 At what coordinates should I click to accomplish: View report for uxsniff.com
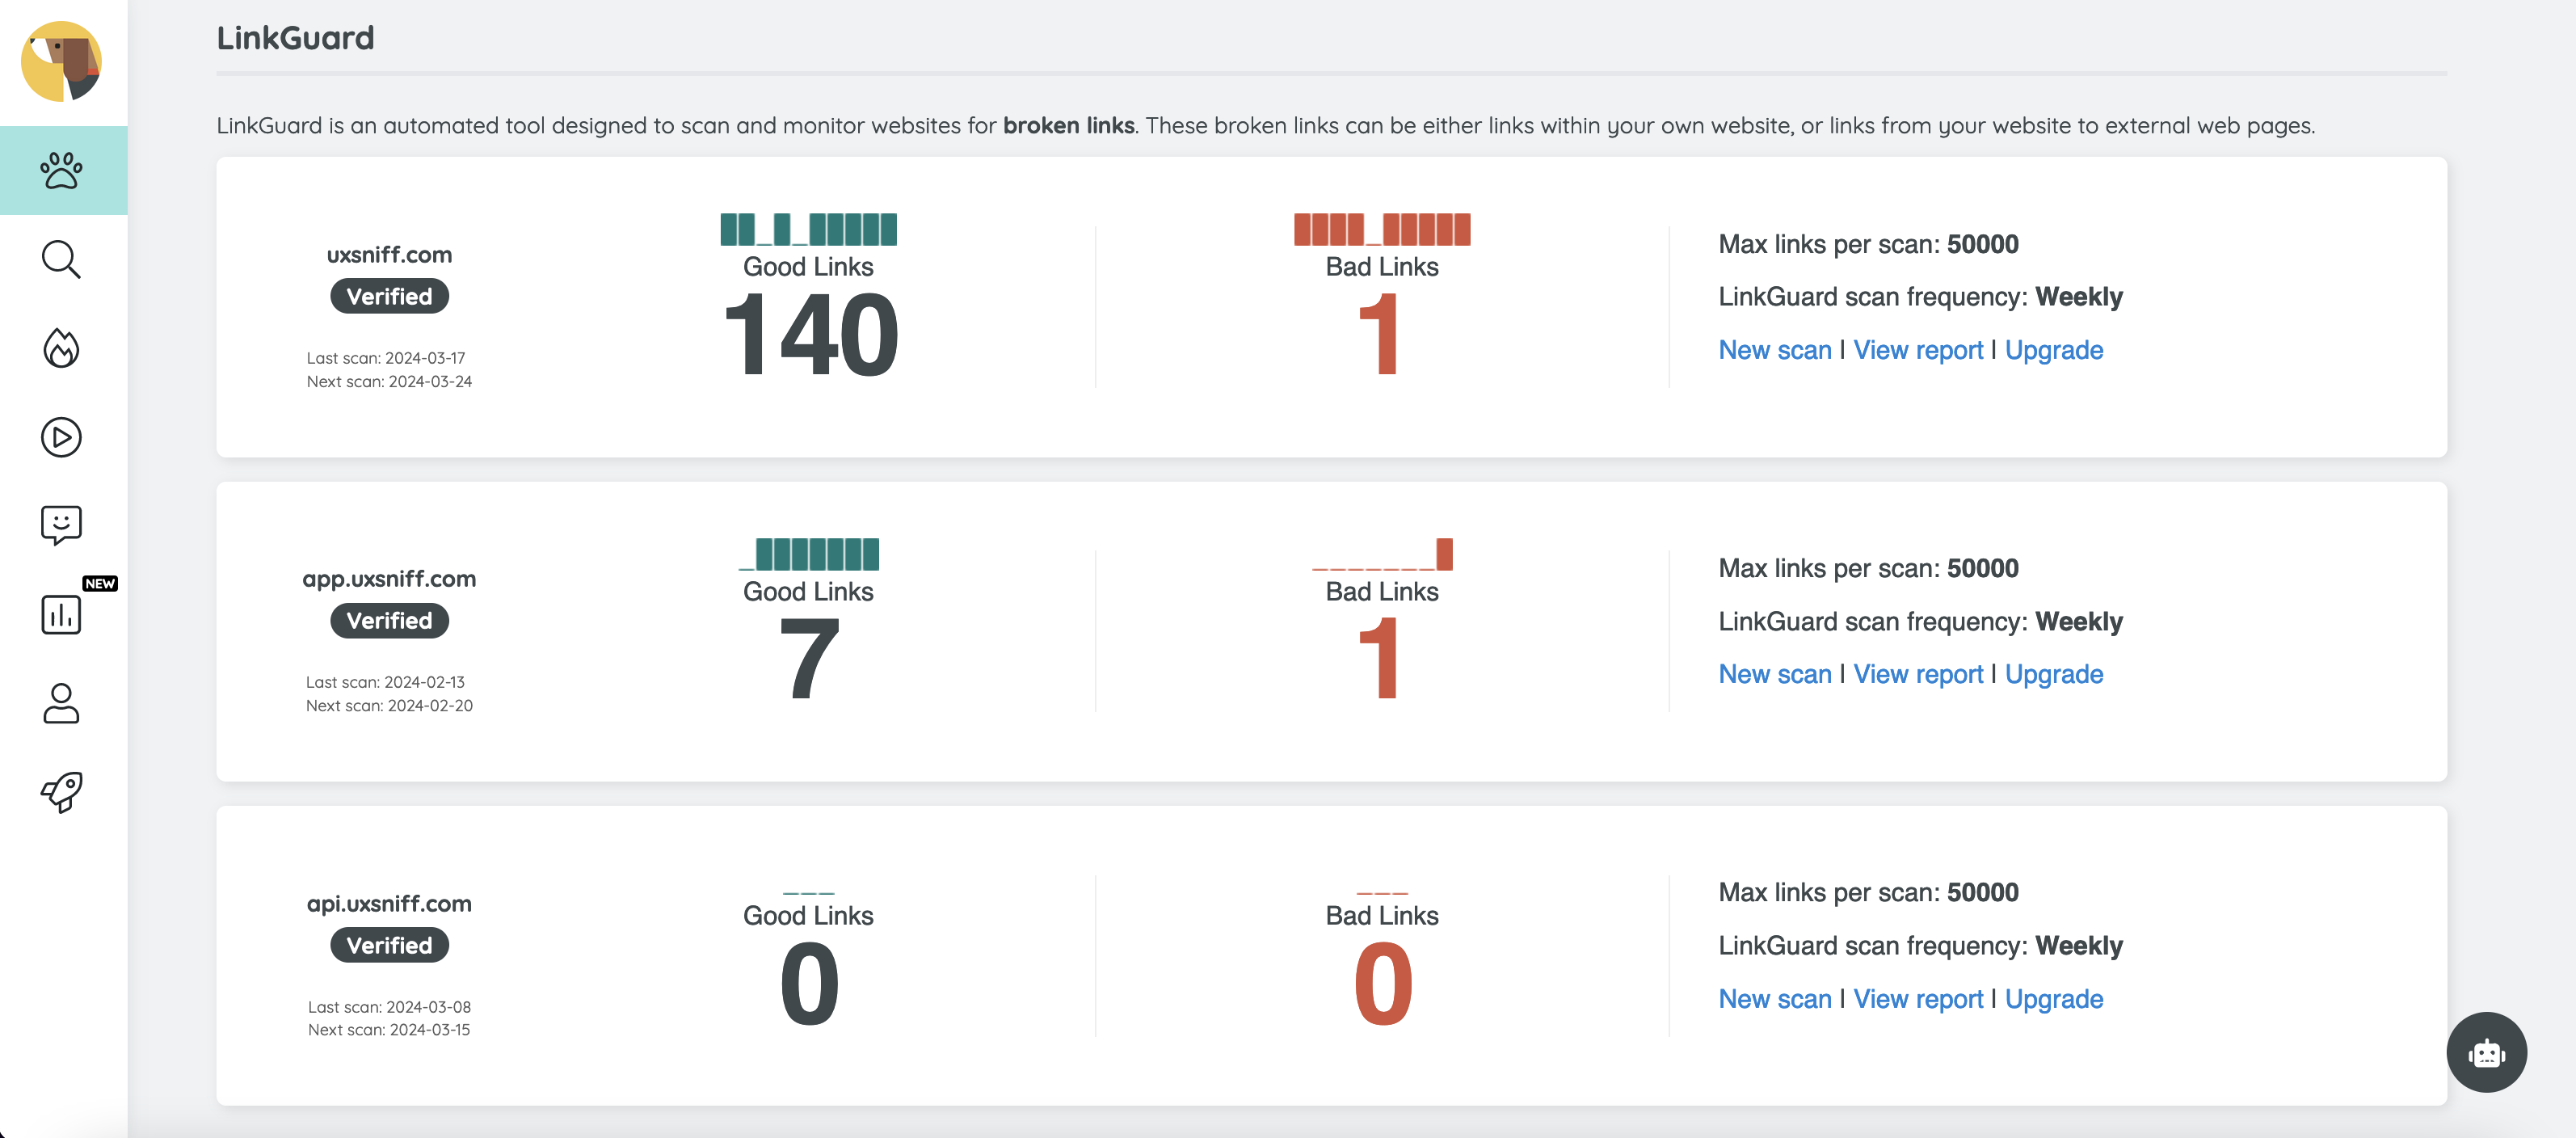[x=1918, y=350]
